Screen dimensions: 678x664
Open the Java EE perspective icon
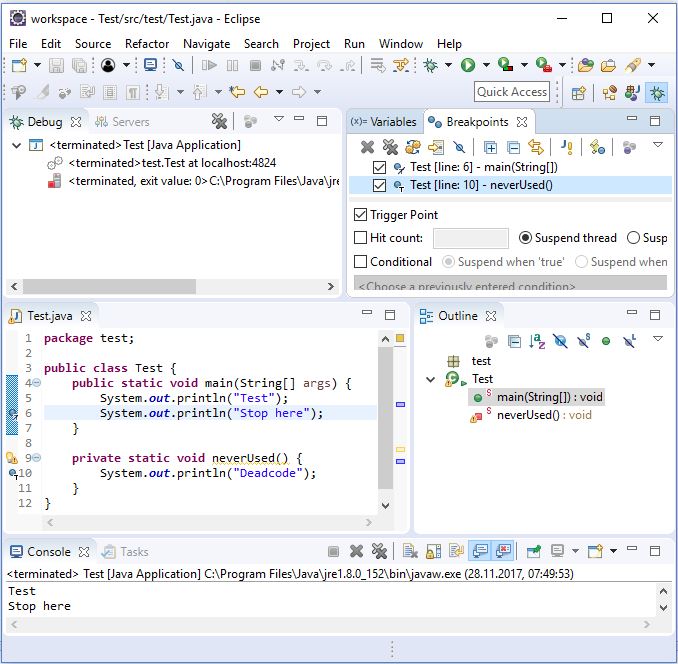click(x=610, y=93)
